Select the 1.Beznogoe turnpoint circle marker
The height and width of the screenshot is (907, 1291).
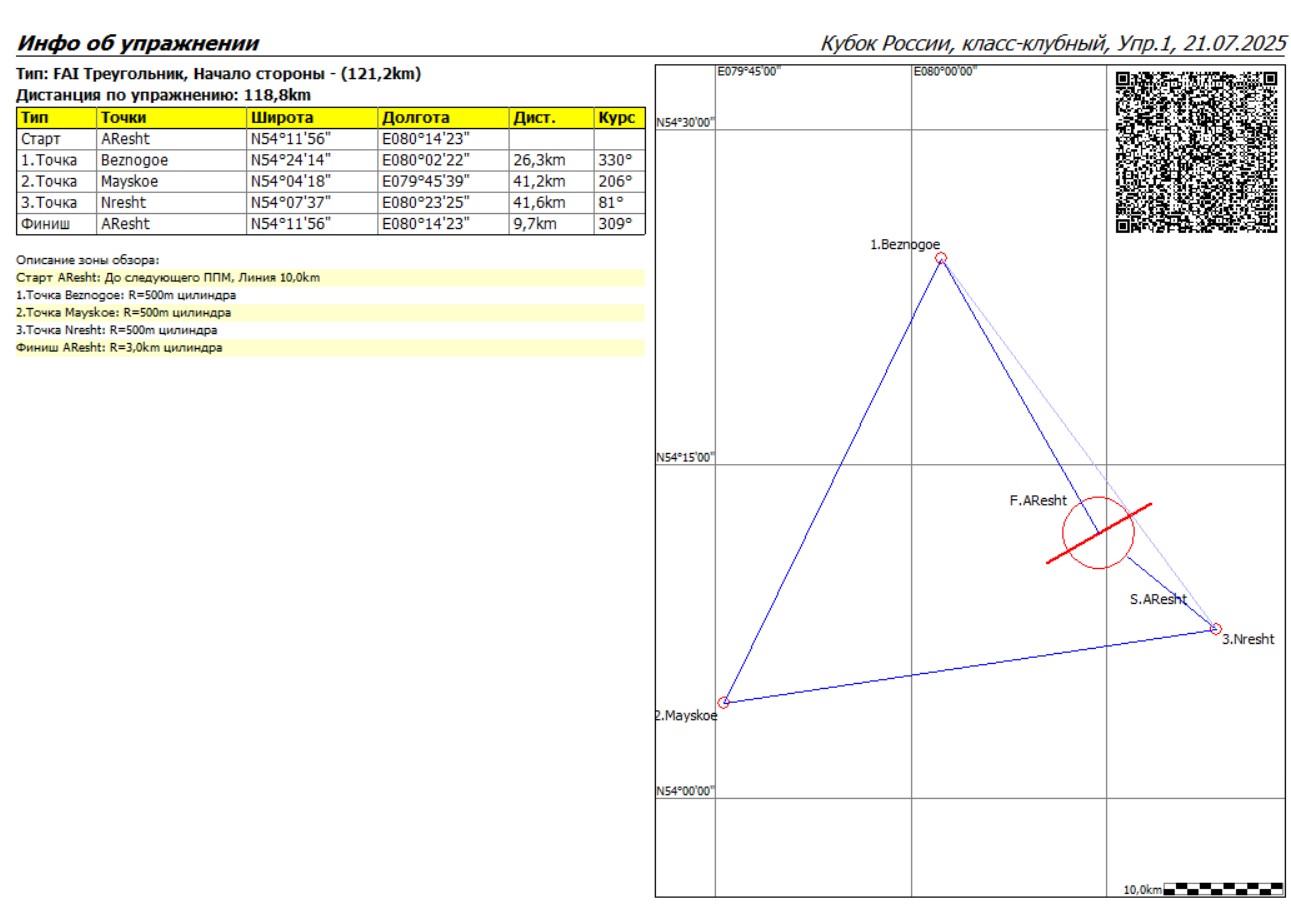click(x=940, y=258)
